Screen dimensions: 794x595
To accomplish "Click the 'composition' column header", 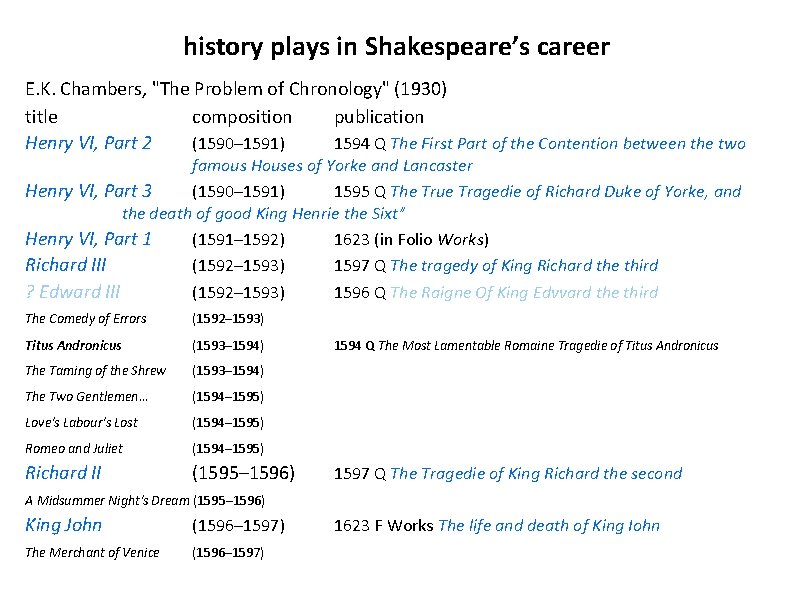I will click(242, 117).
